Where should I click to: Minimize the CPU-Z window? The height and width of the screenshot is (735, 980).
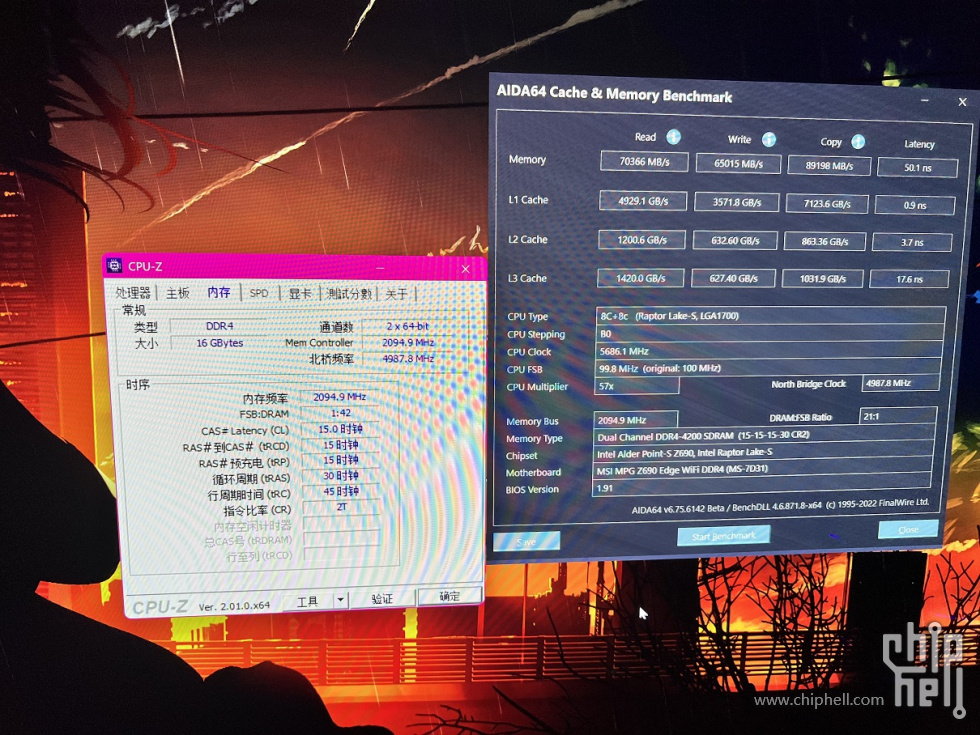click(381, 268)
